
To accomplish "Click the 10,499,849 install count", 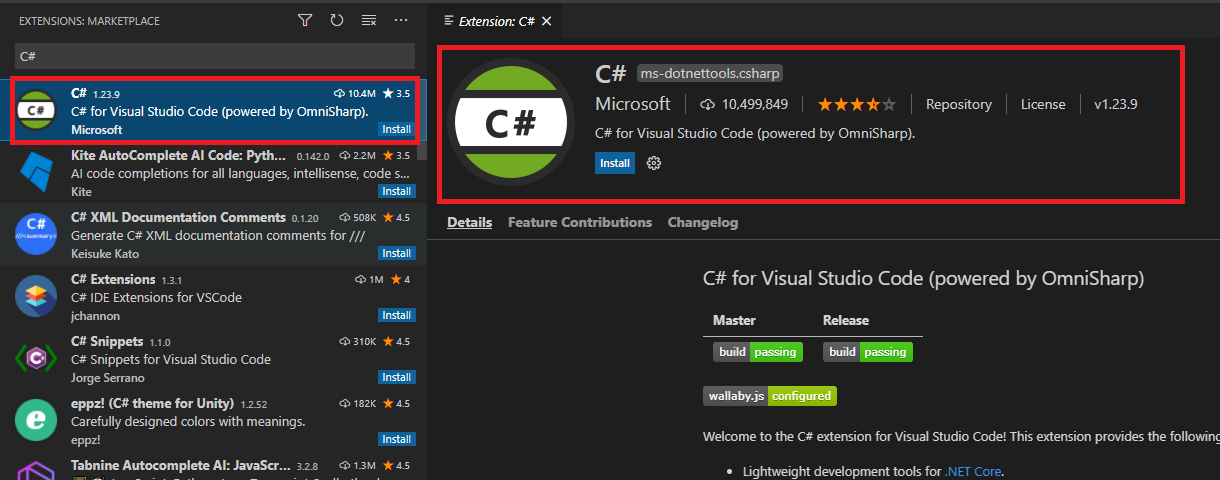I will pyautogui.click(x=744, y=104).
